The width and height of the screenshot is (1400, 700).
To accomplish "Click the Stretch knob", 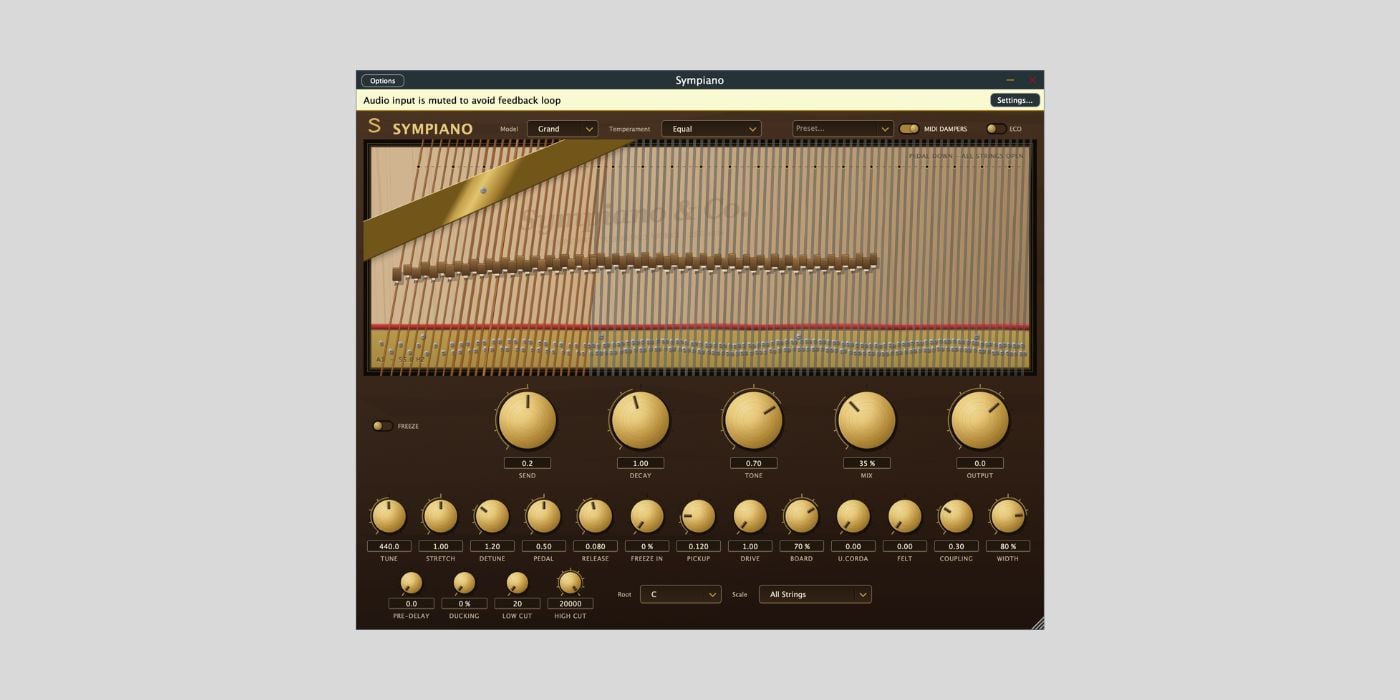I will [440, 517].
